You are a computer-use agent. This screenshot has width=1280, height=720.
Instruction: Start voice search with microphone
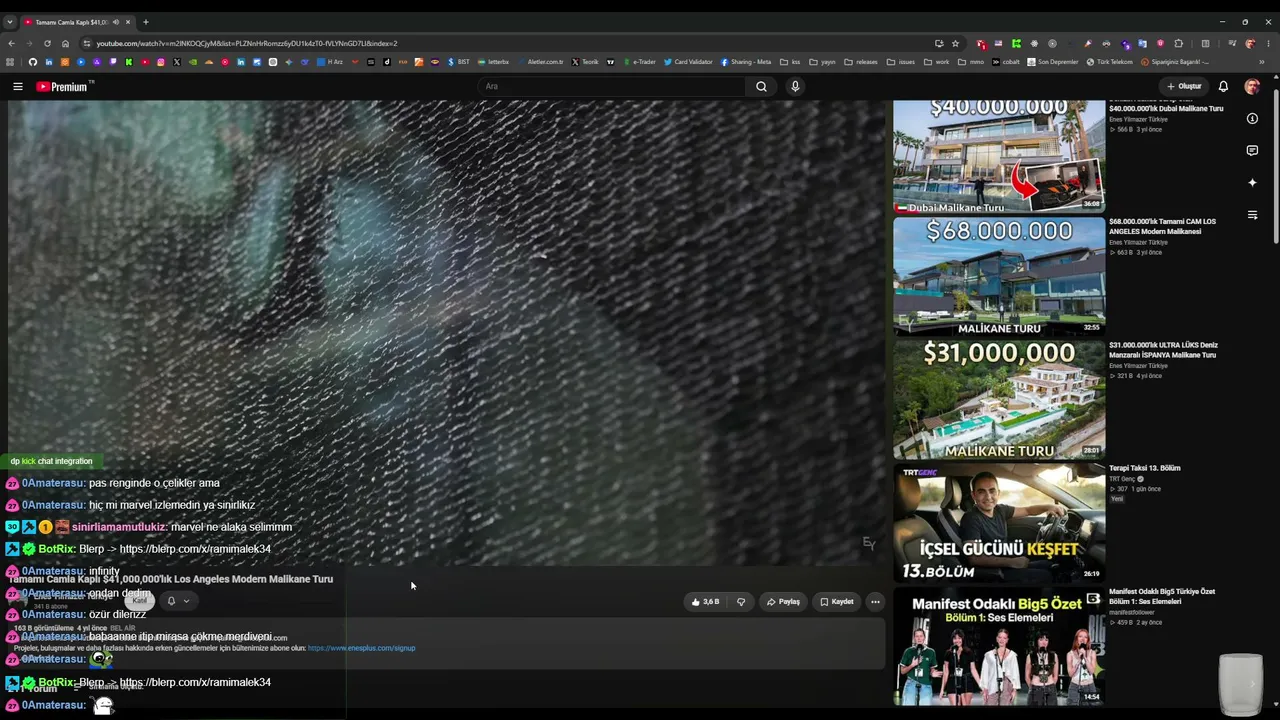[795, 87]
